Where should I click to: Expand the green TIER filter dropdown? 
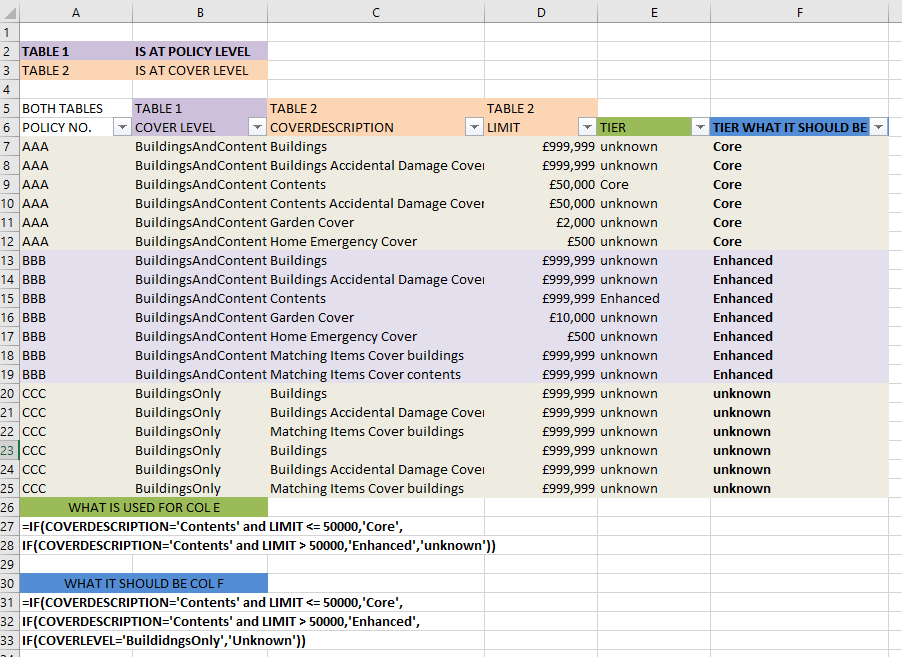pos(700,127)
